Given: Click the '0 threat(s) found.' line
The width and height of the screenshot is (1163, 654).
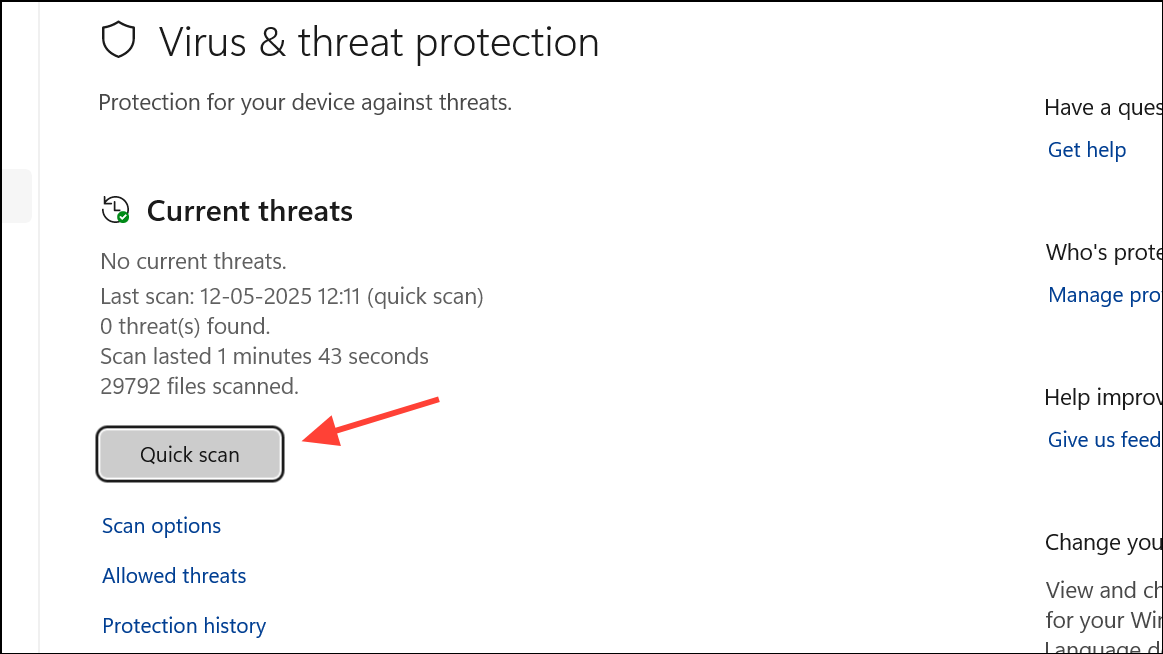Looking at the screenshot, I should pos(185,326).
